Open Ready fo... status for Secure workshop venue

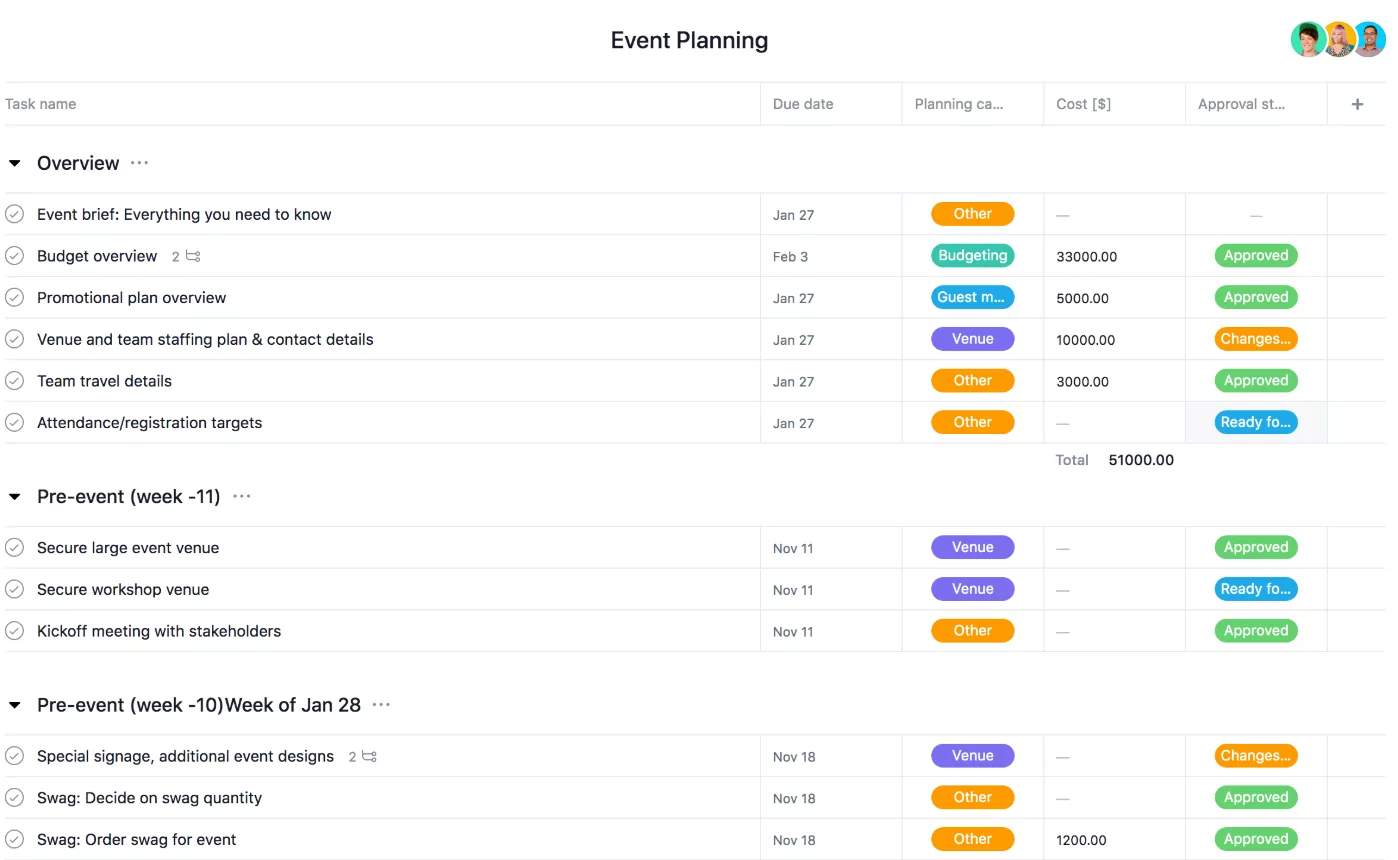(x=1256, y=589)
